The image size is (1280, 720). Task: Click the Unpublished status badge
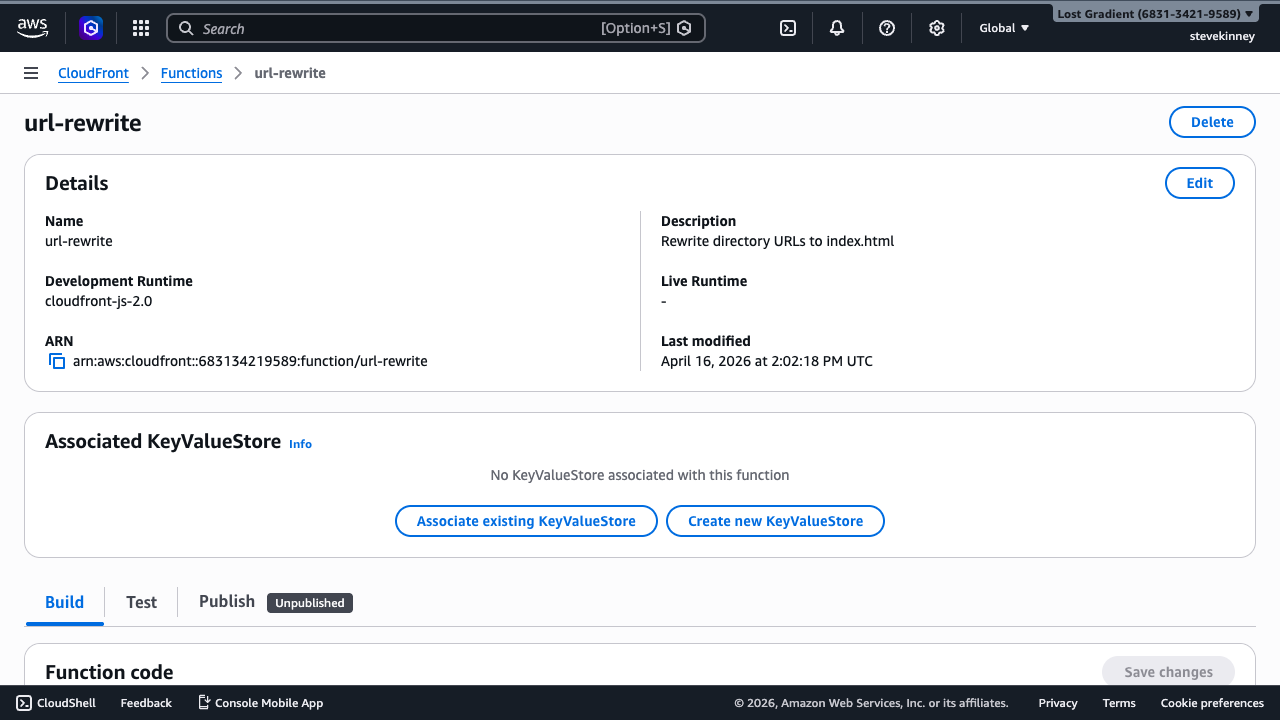[310, 603]
